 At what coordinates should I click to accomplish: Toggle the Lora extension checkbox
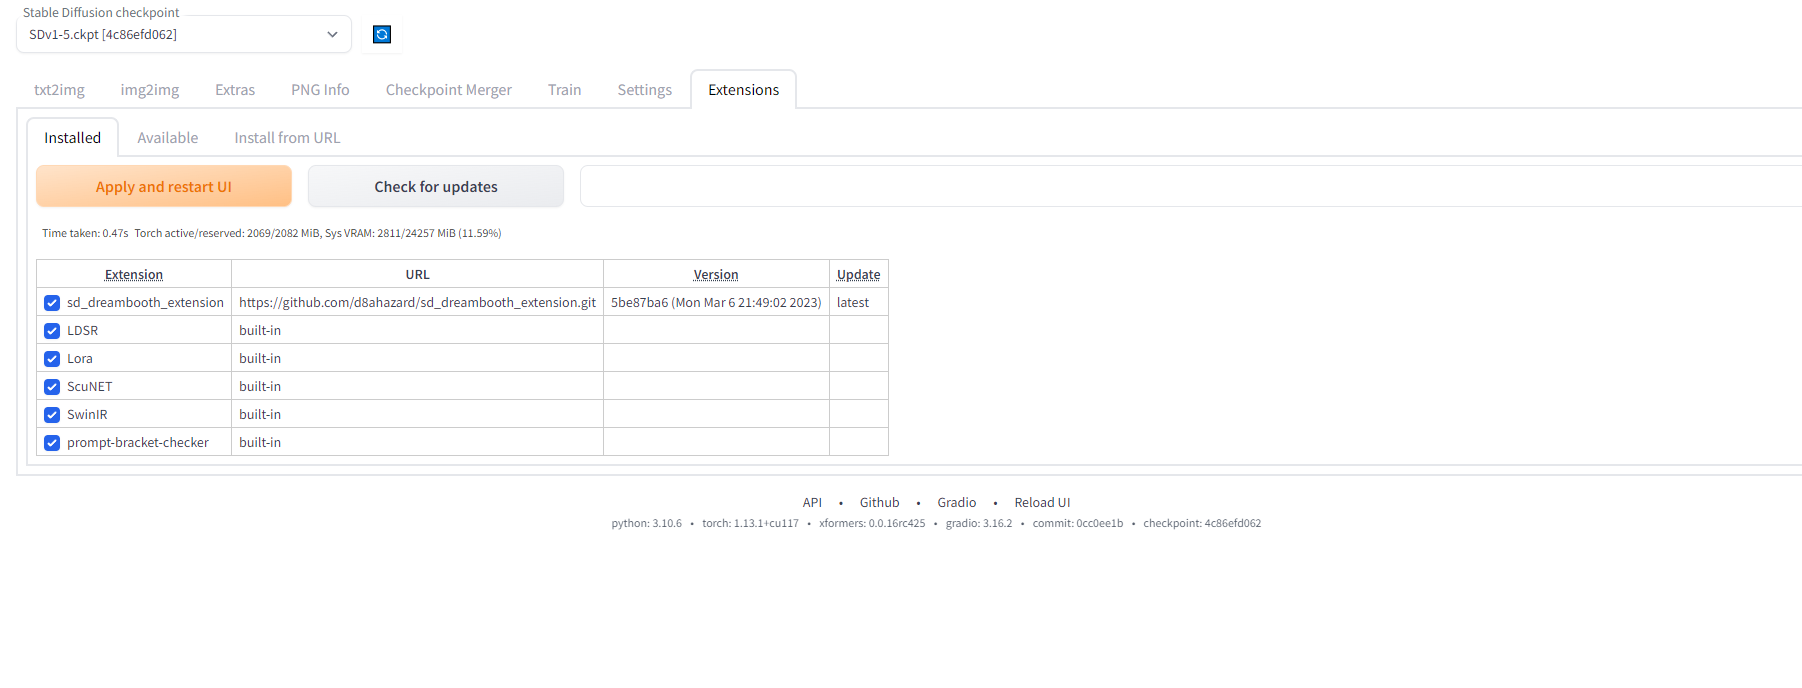[52, 359]
